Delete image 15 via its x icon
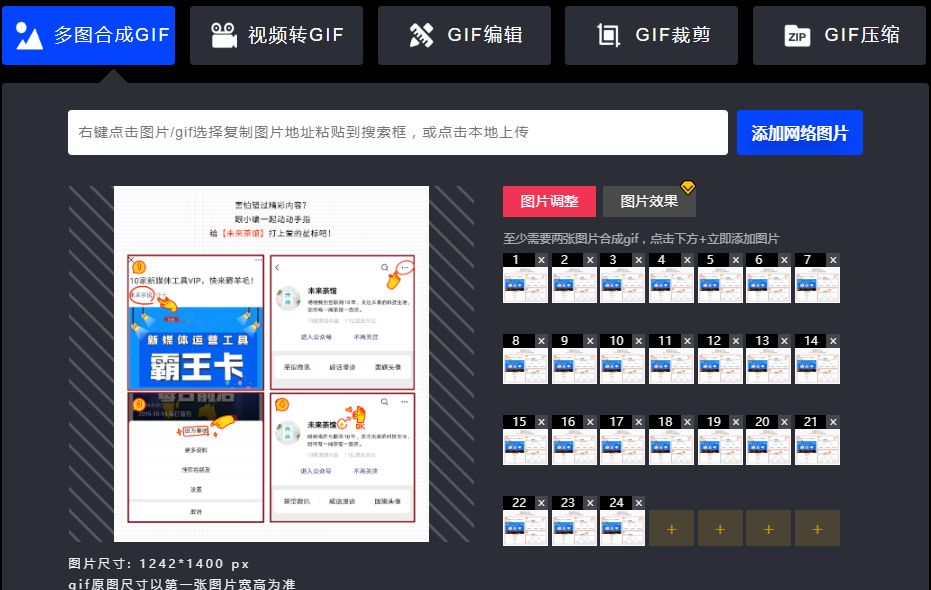The height and width of the screenshot is (590, 931). 540,421
